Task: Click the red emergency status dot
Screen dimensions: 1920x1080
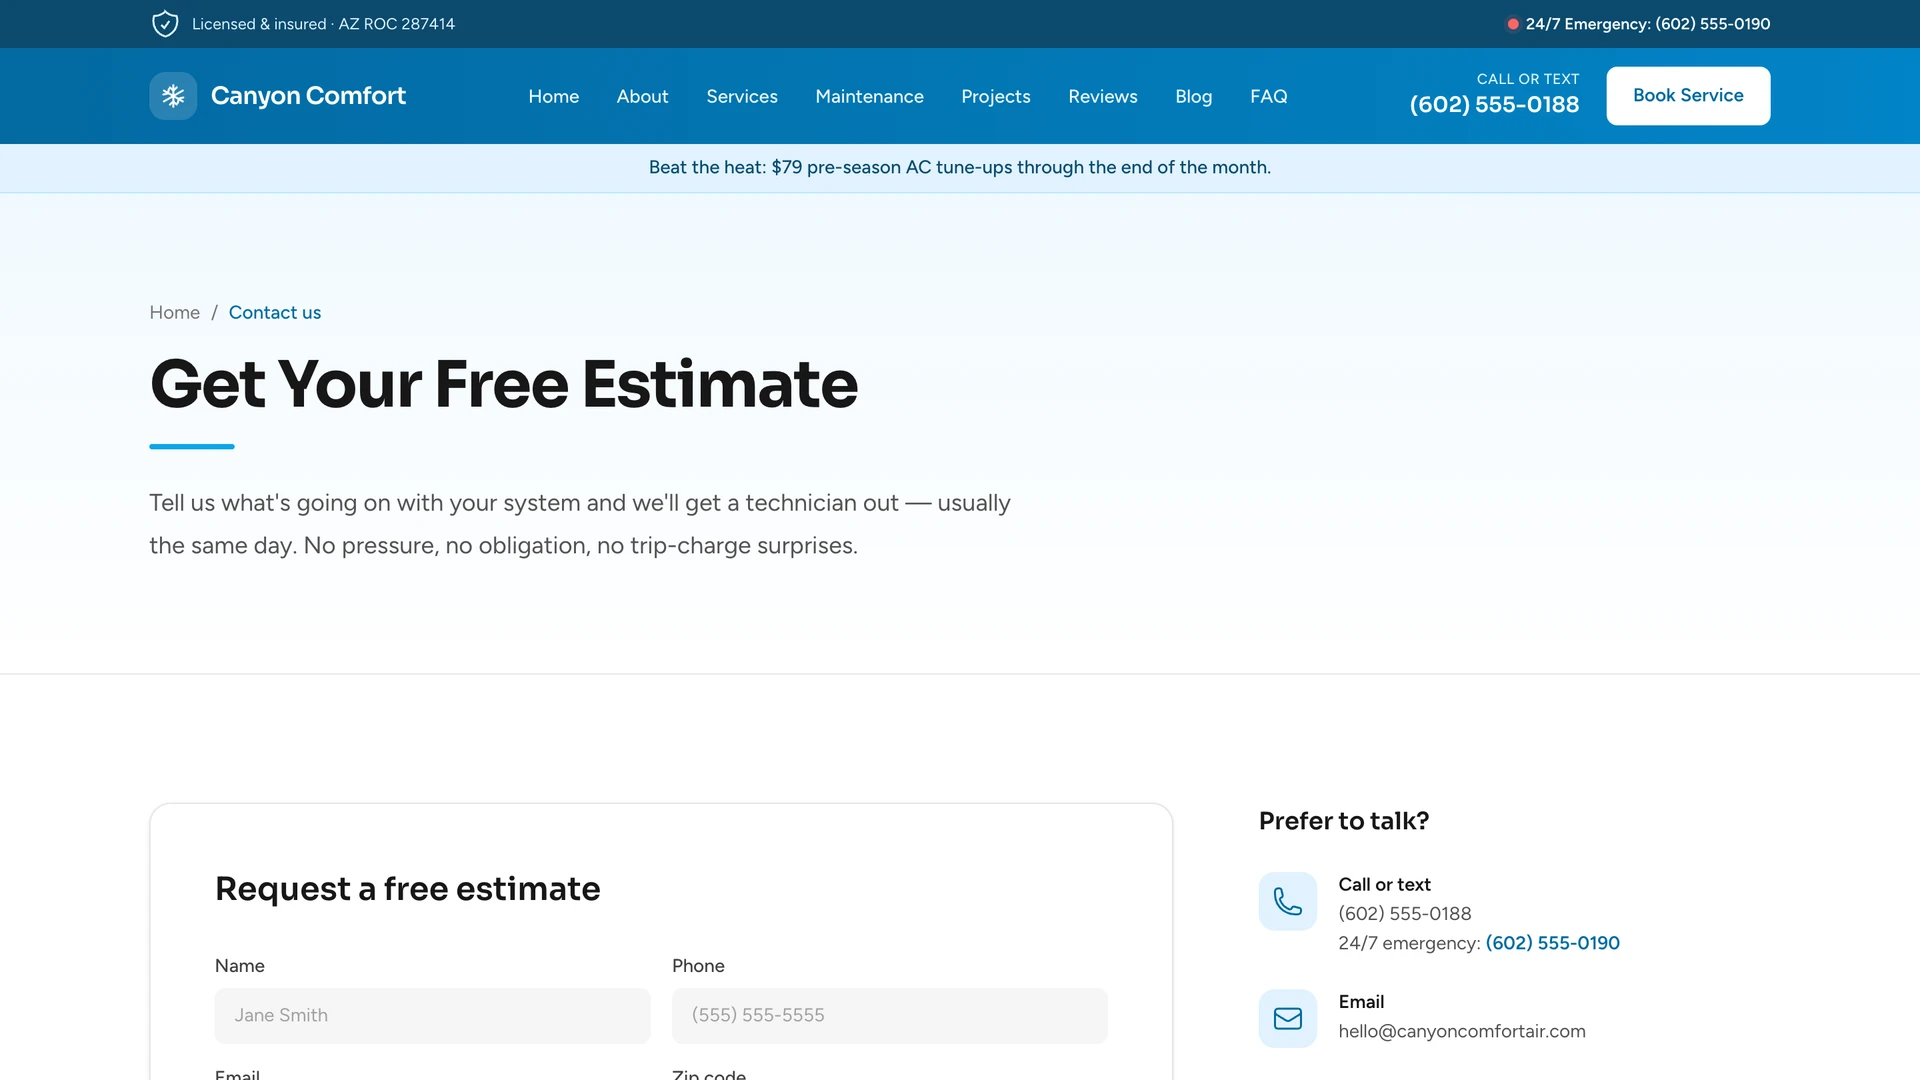Action: (1513, 24)
